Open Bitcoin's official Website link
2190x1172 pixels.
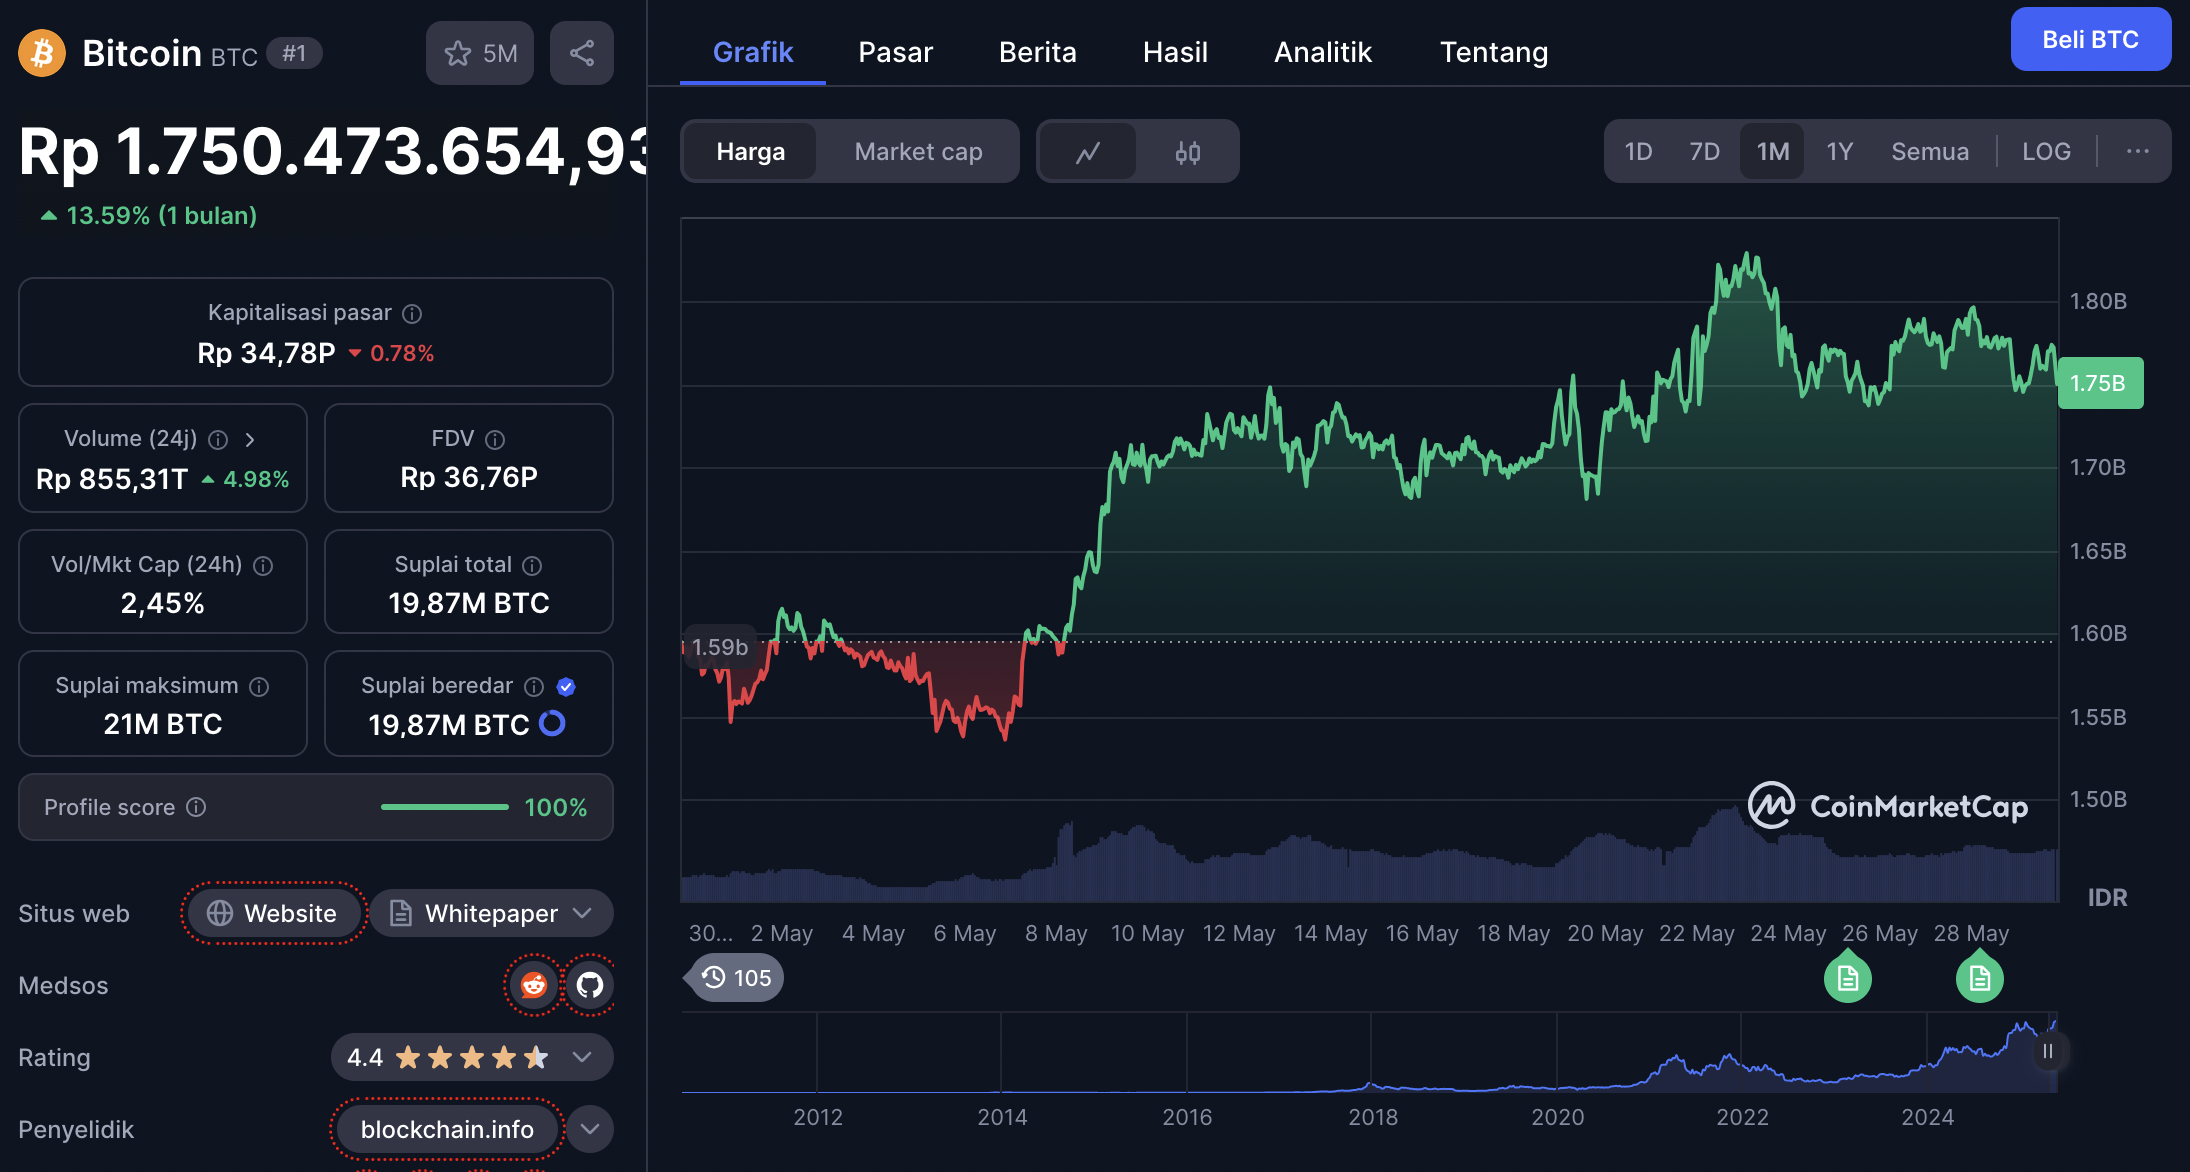point(272,913)
